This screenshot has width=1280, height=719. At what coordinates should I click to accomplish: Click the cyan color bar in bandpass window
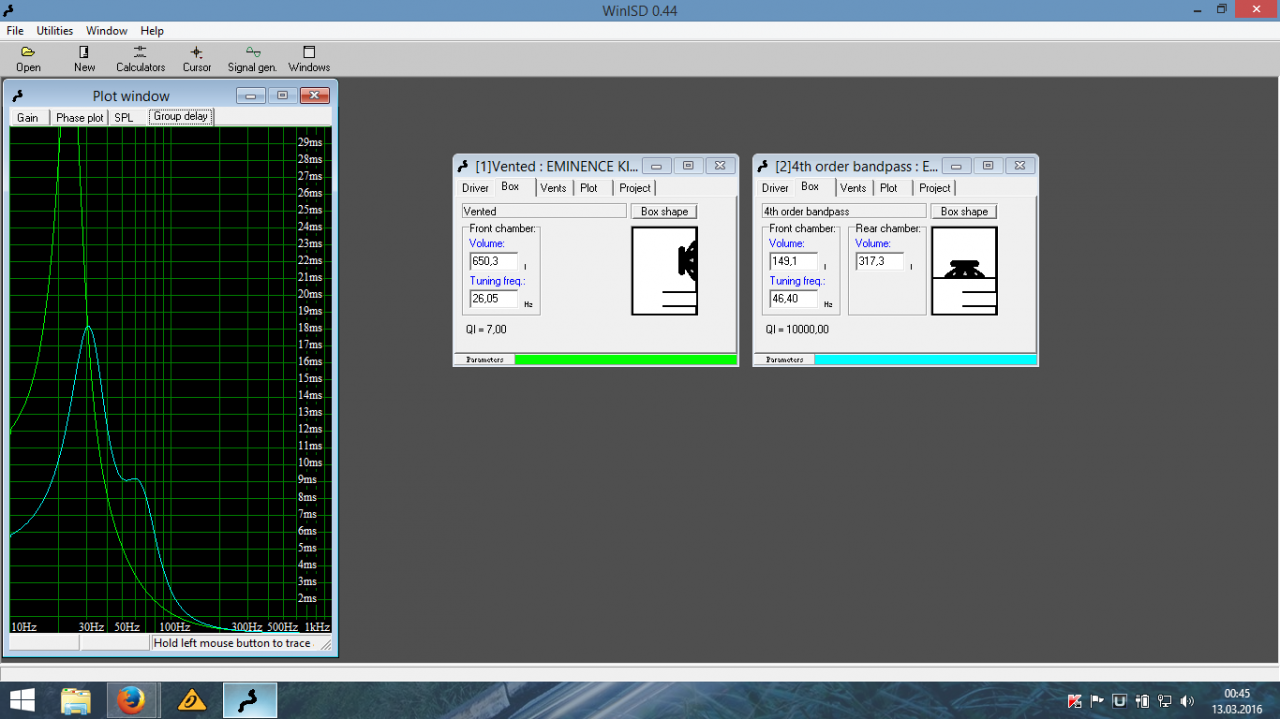click(925, 360)
